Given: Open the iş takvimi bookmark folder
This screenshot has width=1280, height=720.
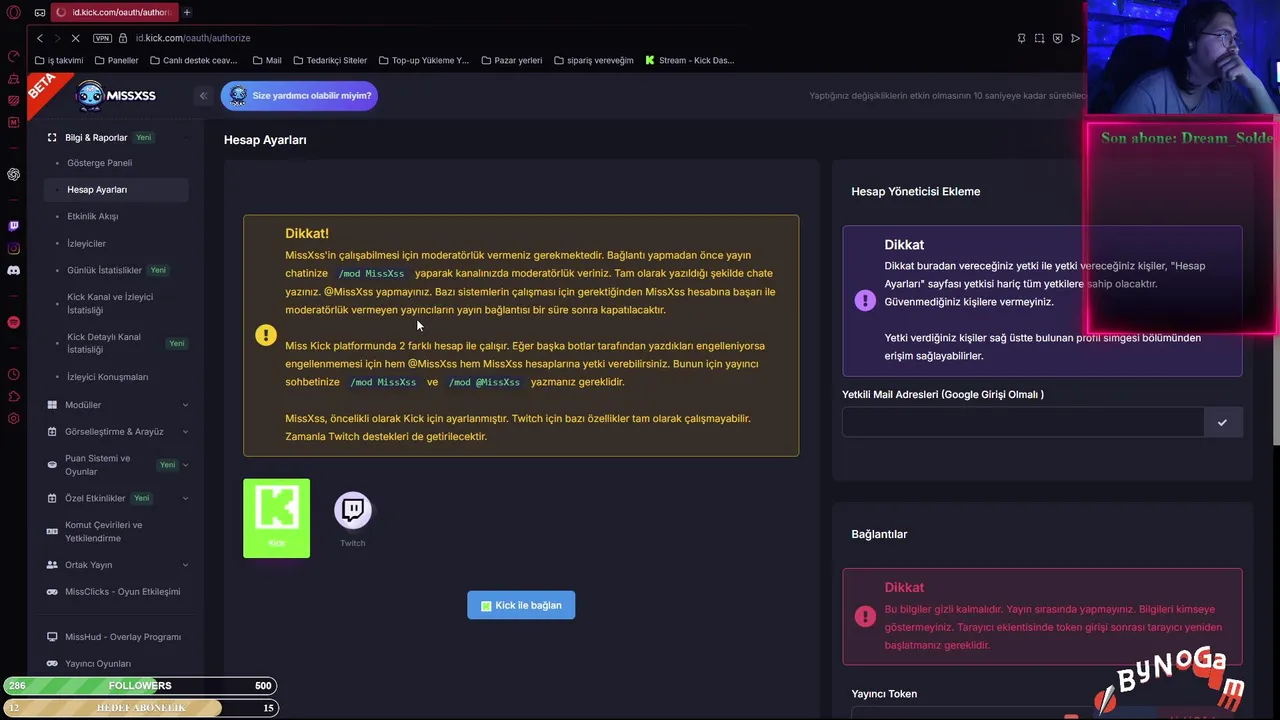Looking at the screenshot, I should pyautogui.click(x=59, y=60).
